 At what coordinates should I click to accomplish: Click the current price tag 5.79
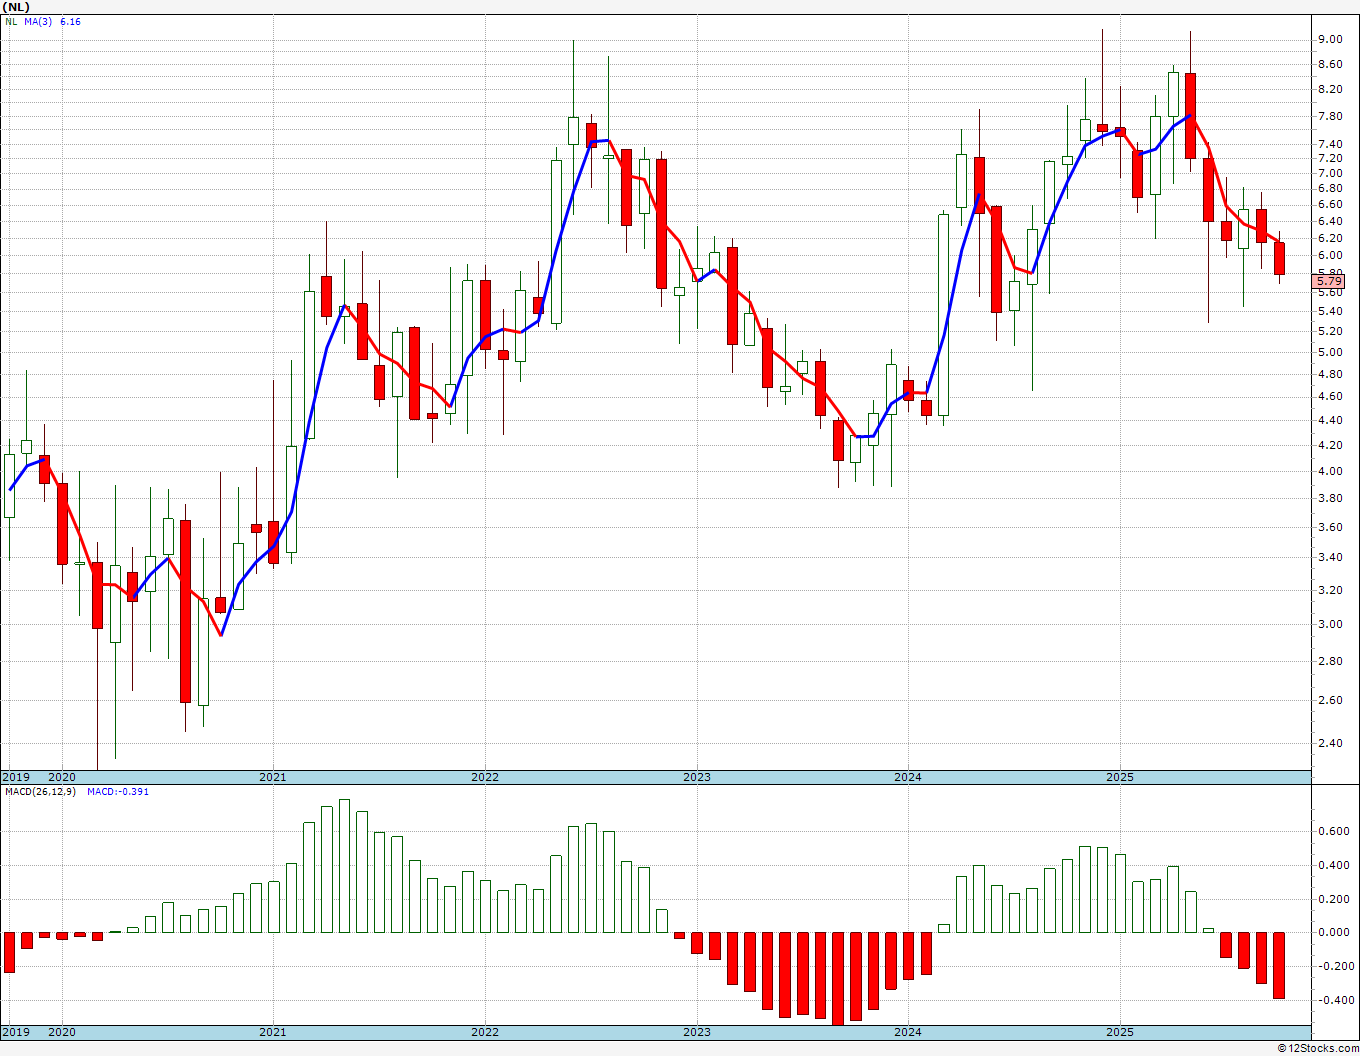point(1329,282)
